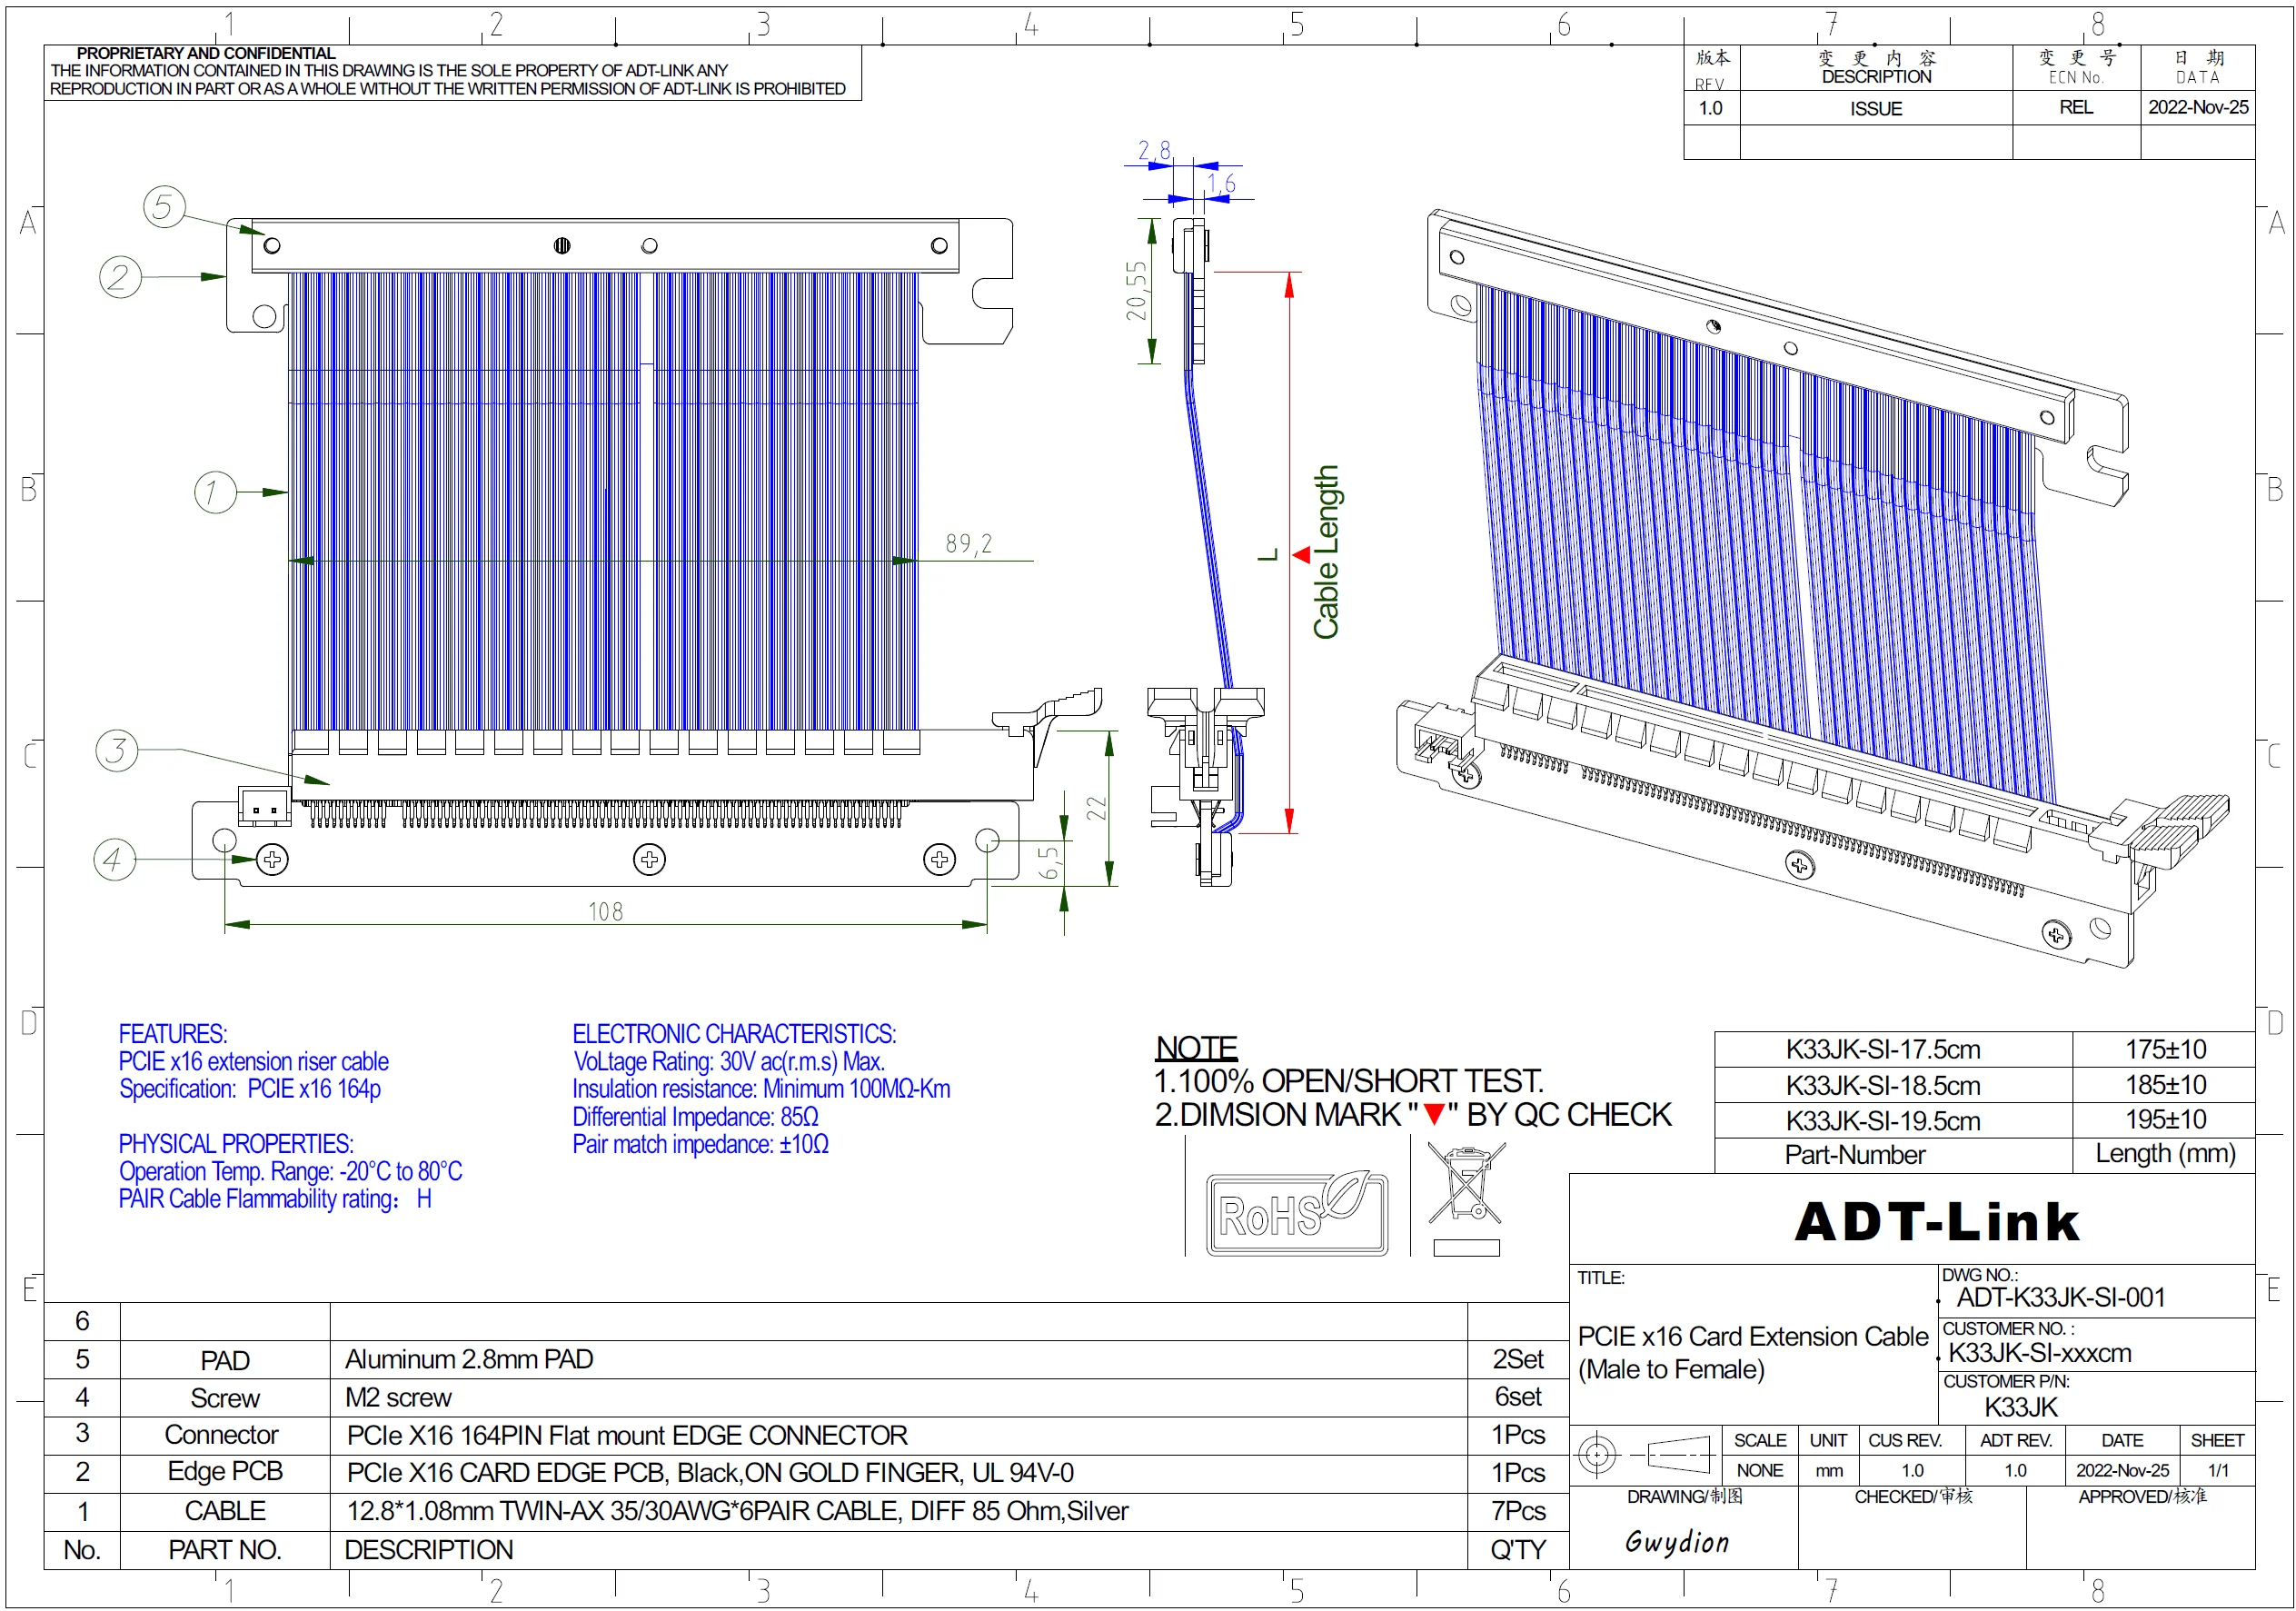Click balloon callout number 3
The image size is (2296, 1611).
(x=116, y=750)
